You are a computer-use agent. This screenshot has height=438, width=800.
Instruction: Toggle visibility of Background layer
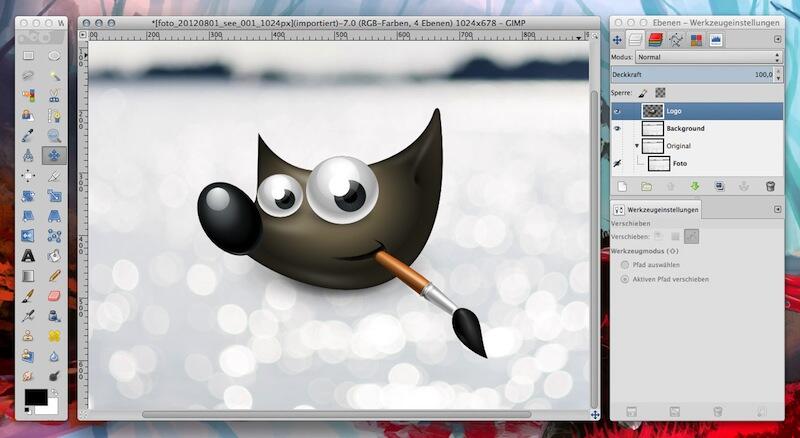pos(617,129)
